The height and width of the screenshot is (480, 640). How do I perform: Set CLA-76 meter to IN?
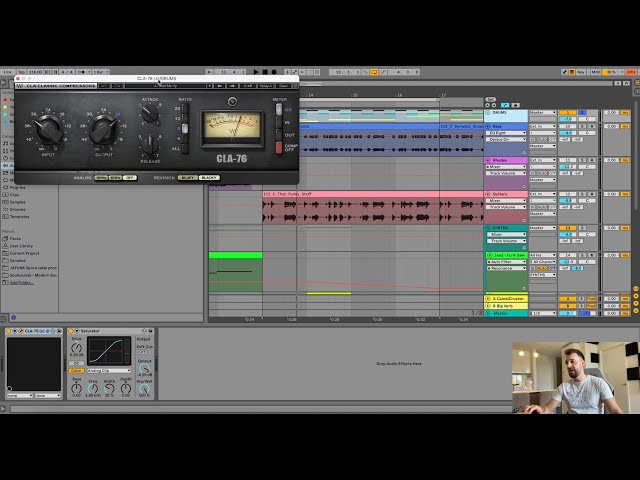[x=279, y=122]
